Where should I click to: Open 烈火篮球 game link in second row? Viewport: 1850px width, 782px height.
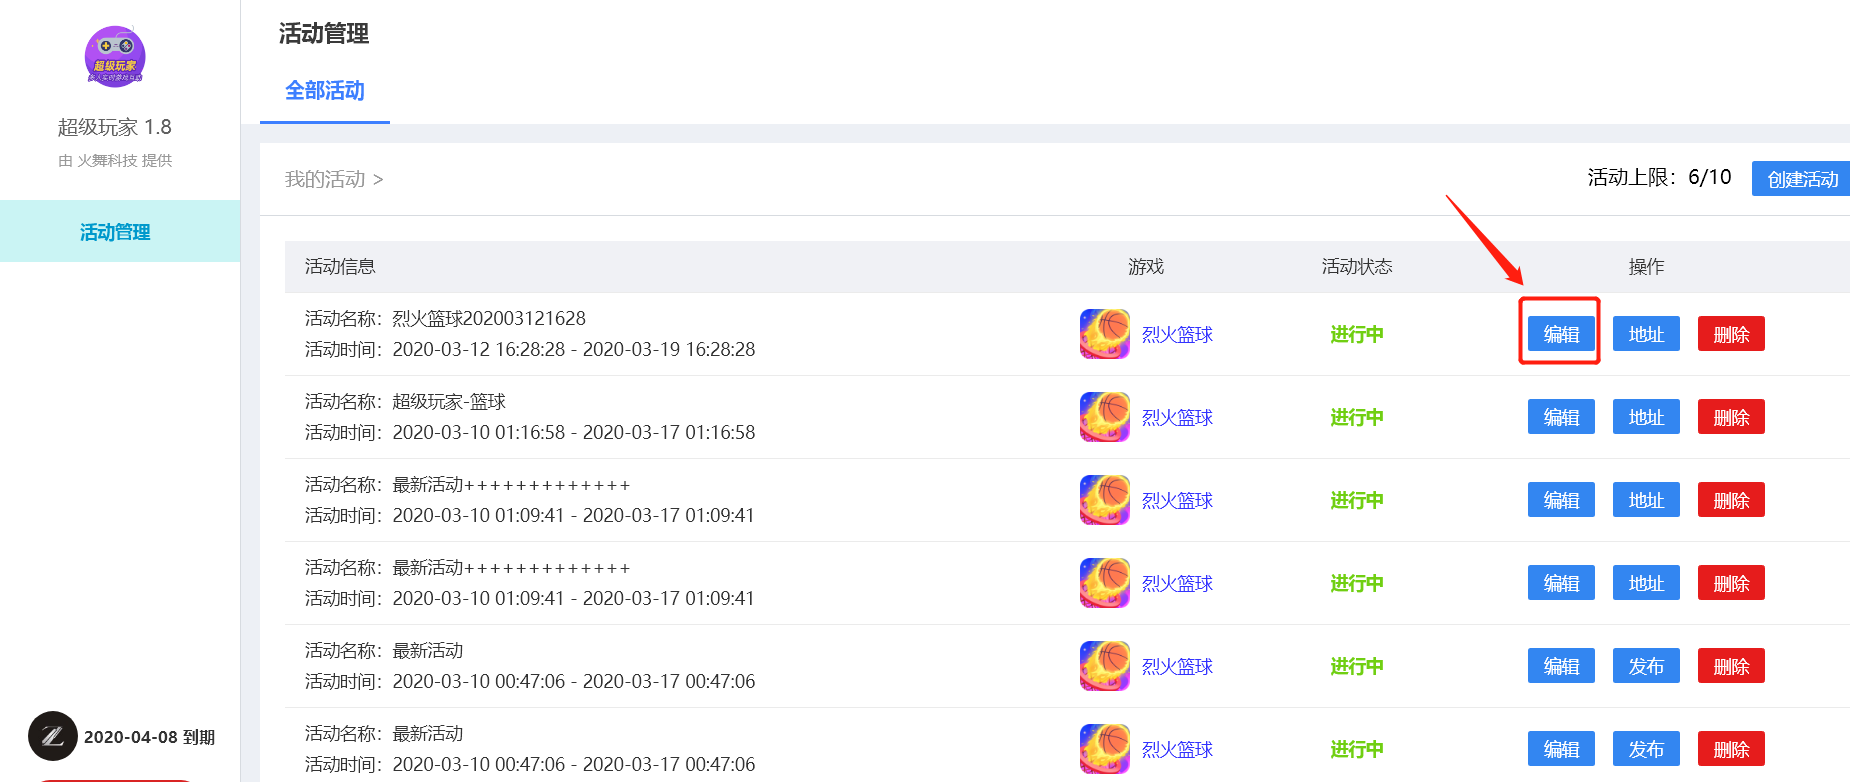point(1177,418)
